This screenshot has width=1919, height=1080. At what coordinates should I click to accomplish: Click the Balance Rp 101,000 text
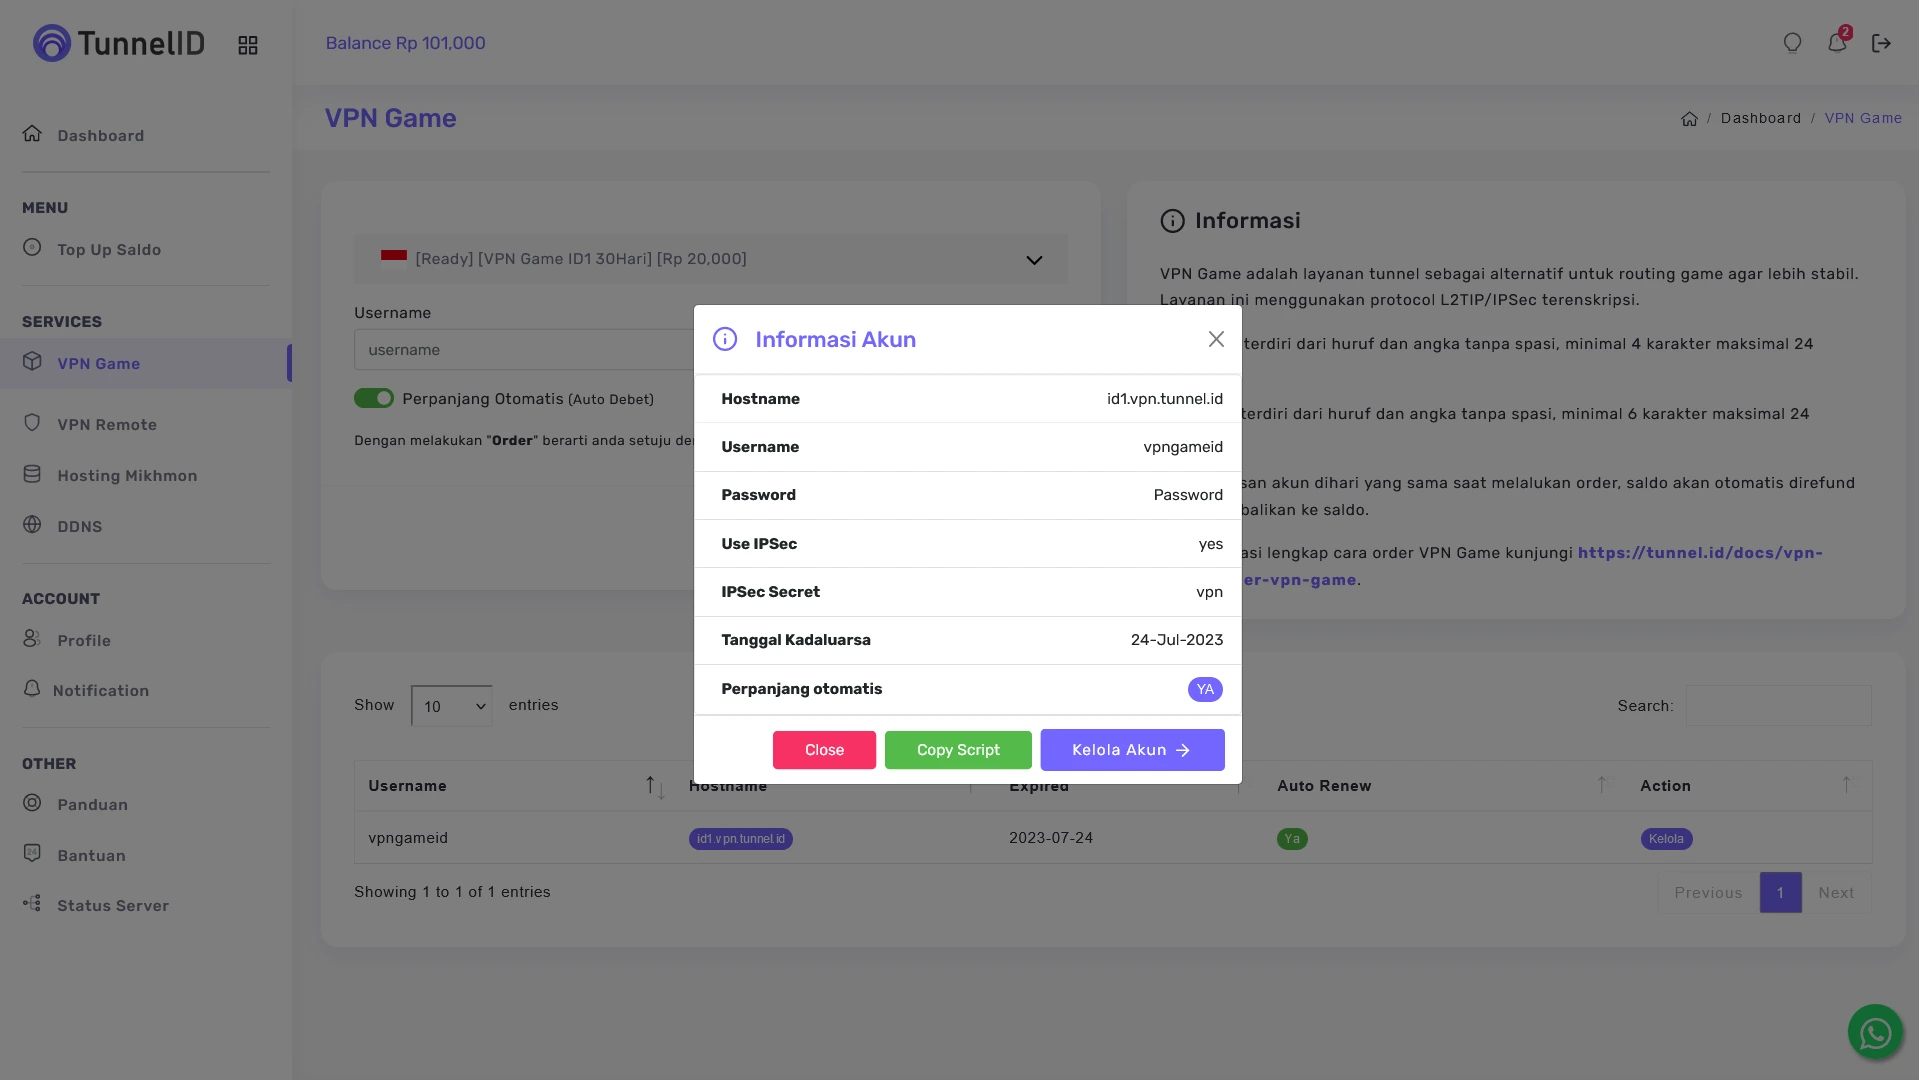pos(405,43)
